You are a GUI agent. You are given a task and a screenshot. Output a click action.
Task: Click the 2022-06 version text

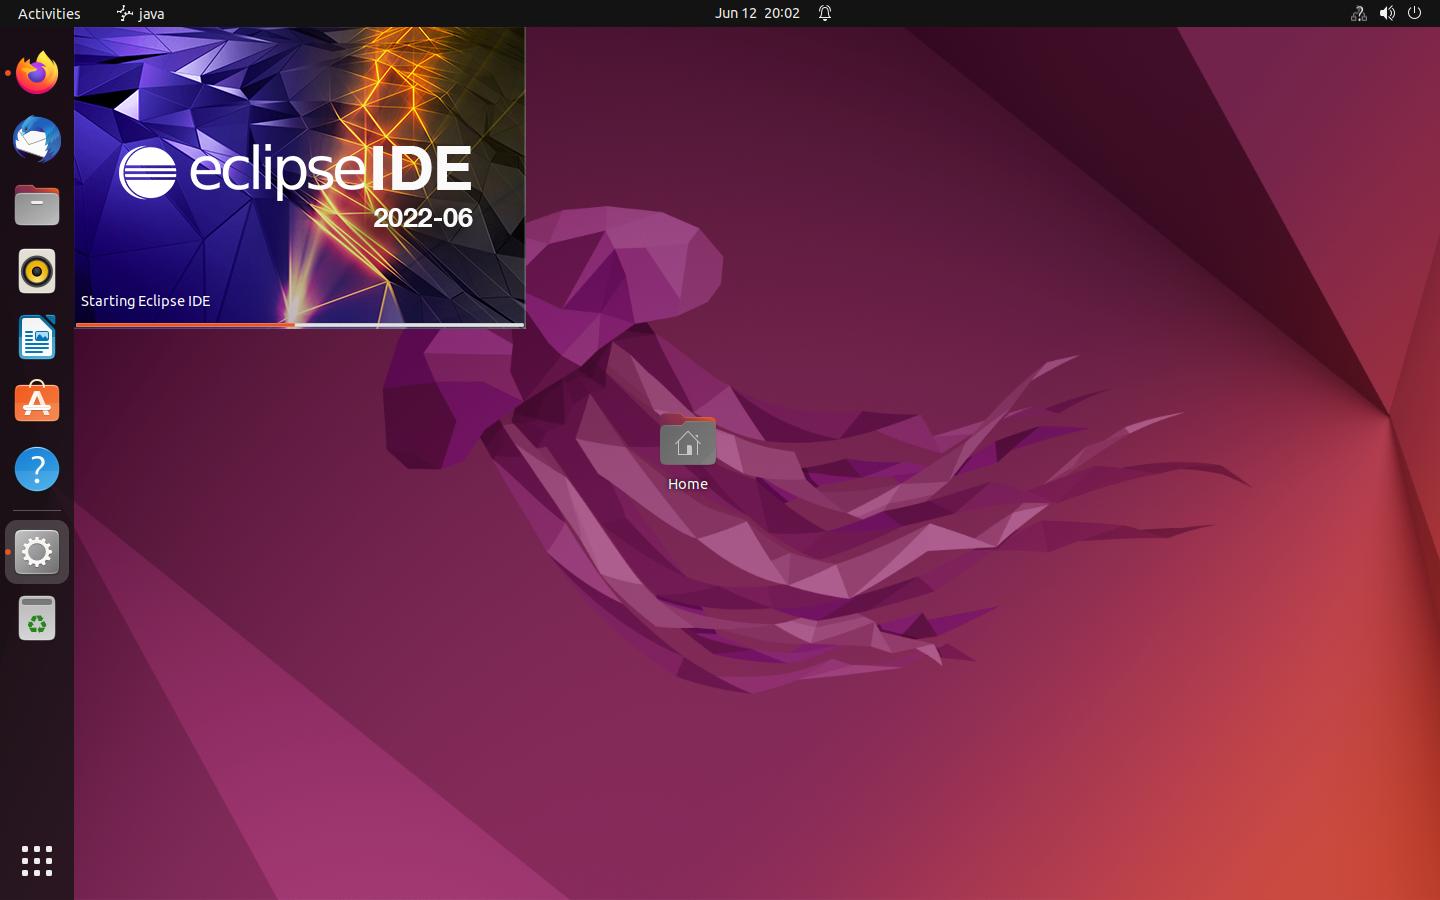(x=422, y=217)
